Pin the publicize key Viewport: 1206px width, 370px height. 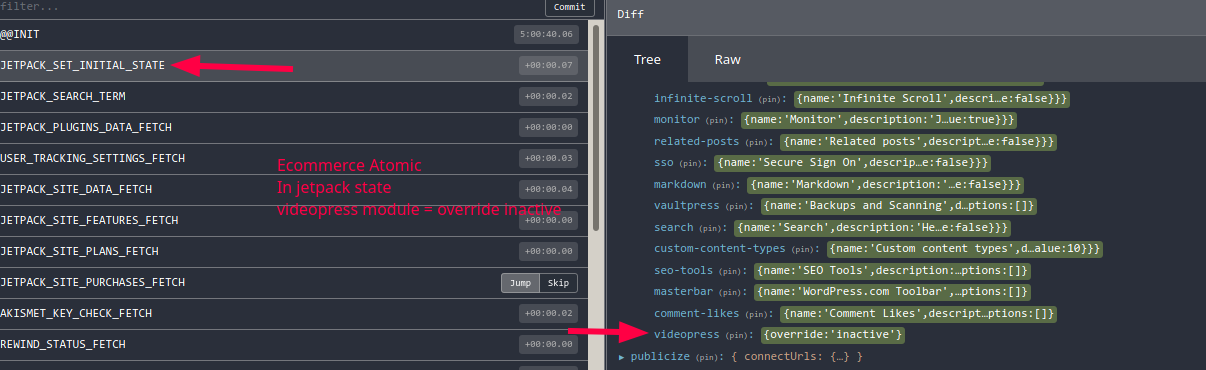pyautogui.click(x=709, y=357)
